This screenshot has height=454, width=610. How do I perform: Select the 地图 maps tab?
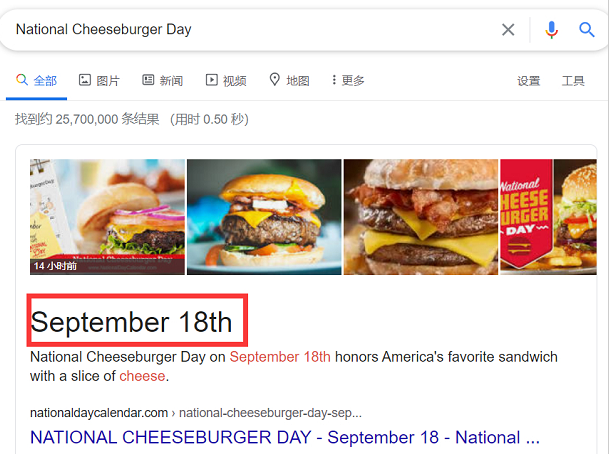coord(289,81)
